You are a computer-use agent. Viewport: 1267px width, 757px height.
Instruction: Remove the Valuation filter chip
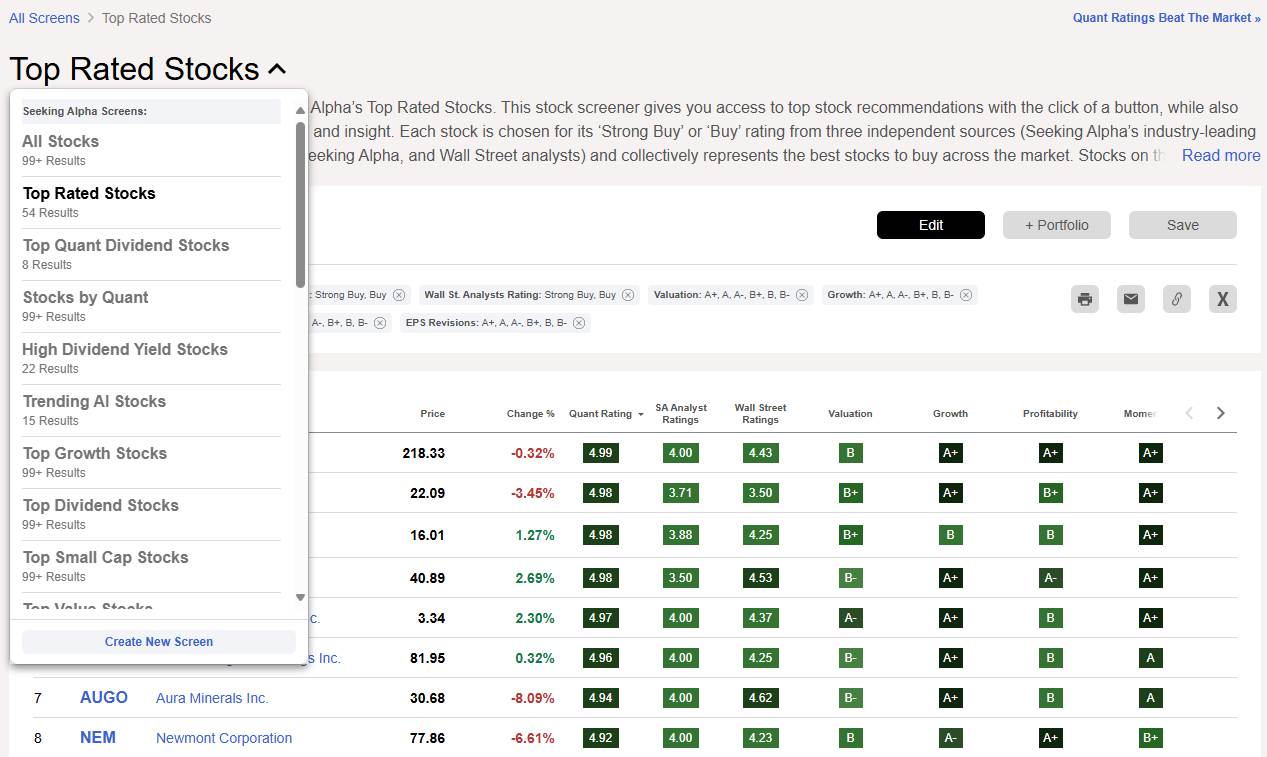[804, 295]
